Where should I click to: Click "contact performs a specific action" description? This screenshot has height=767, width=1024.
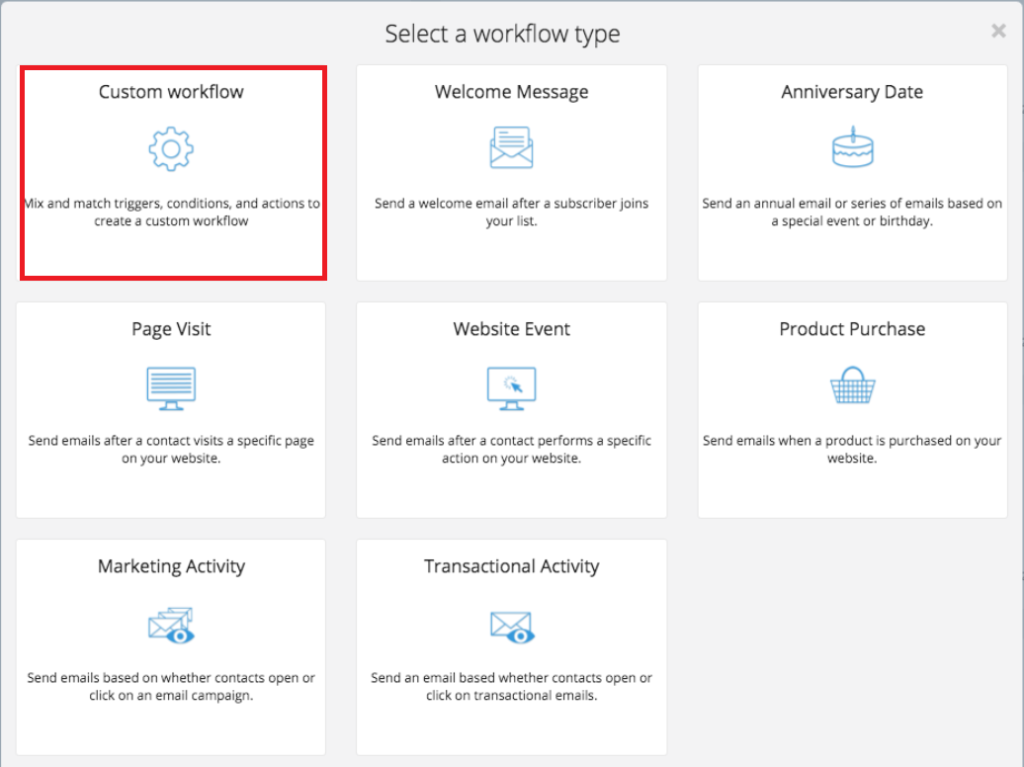pos(511,449)
